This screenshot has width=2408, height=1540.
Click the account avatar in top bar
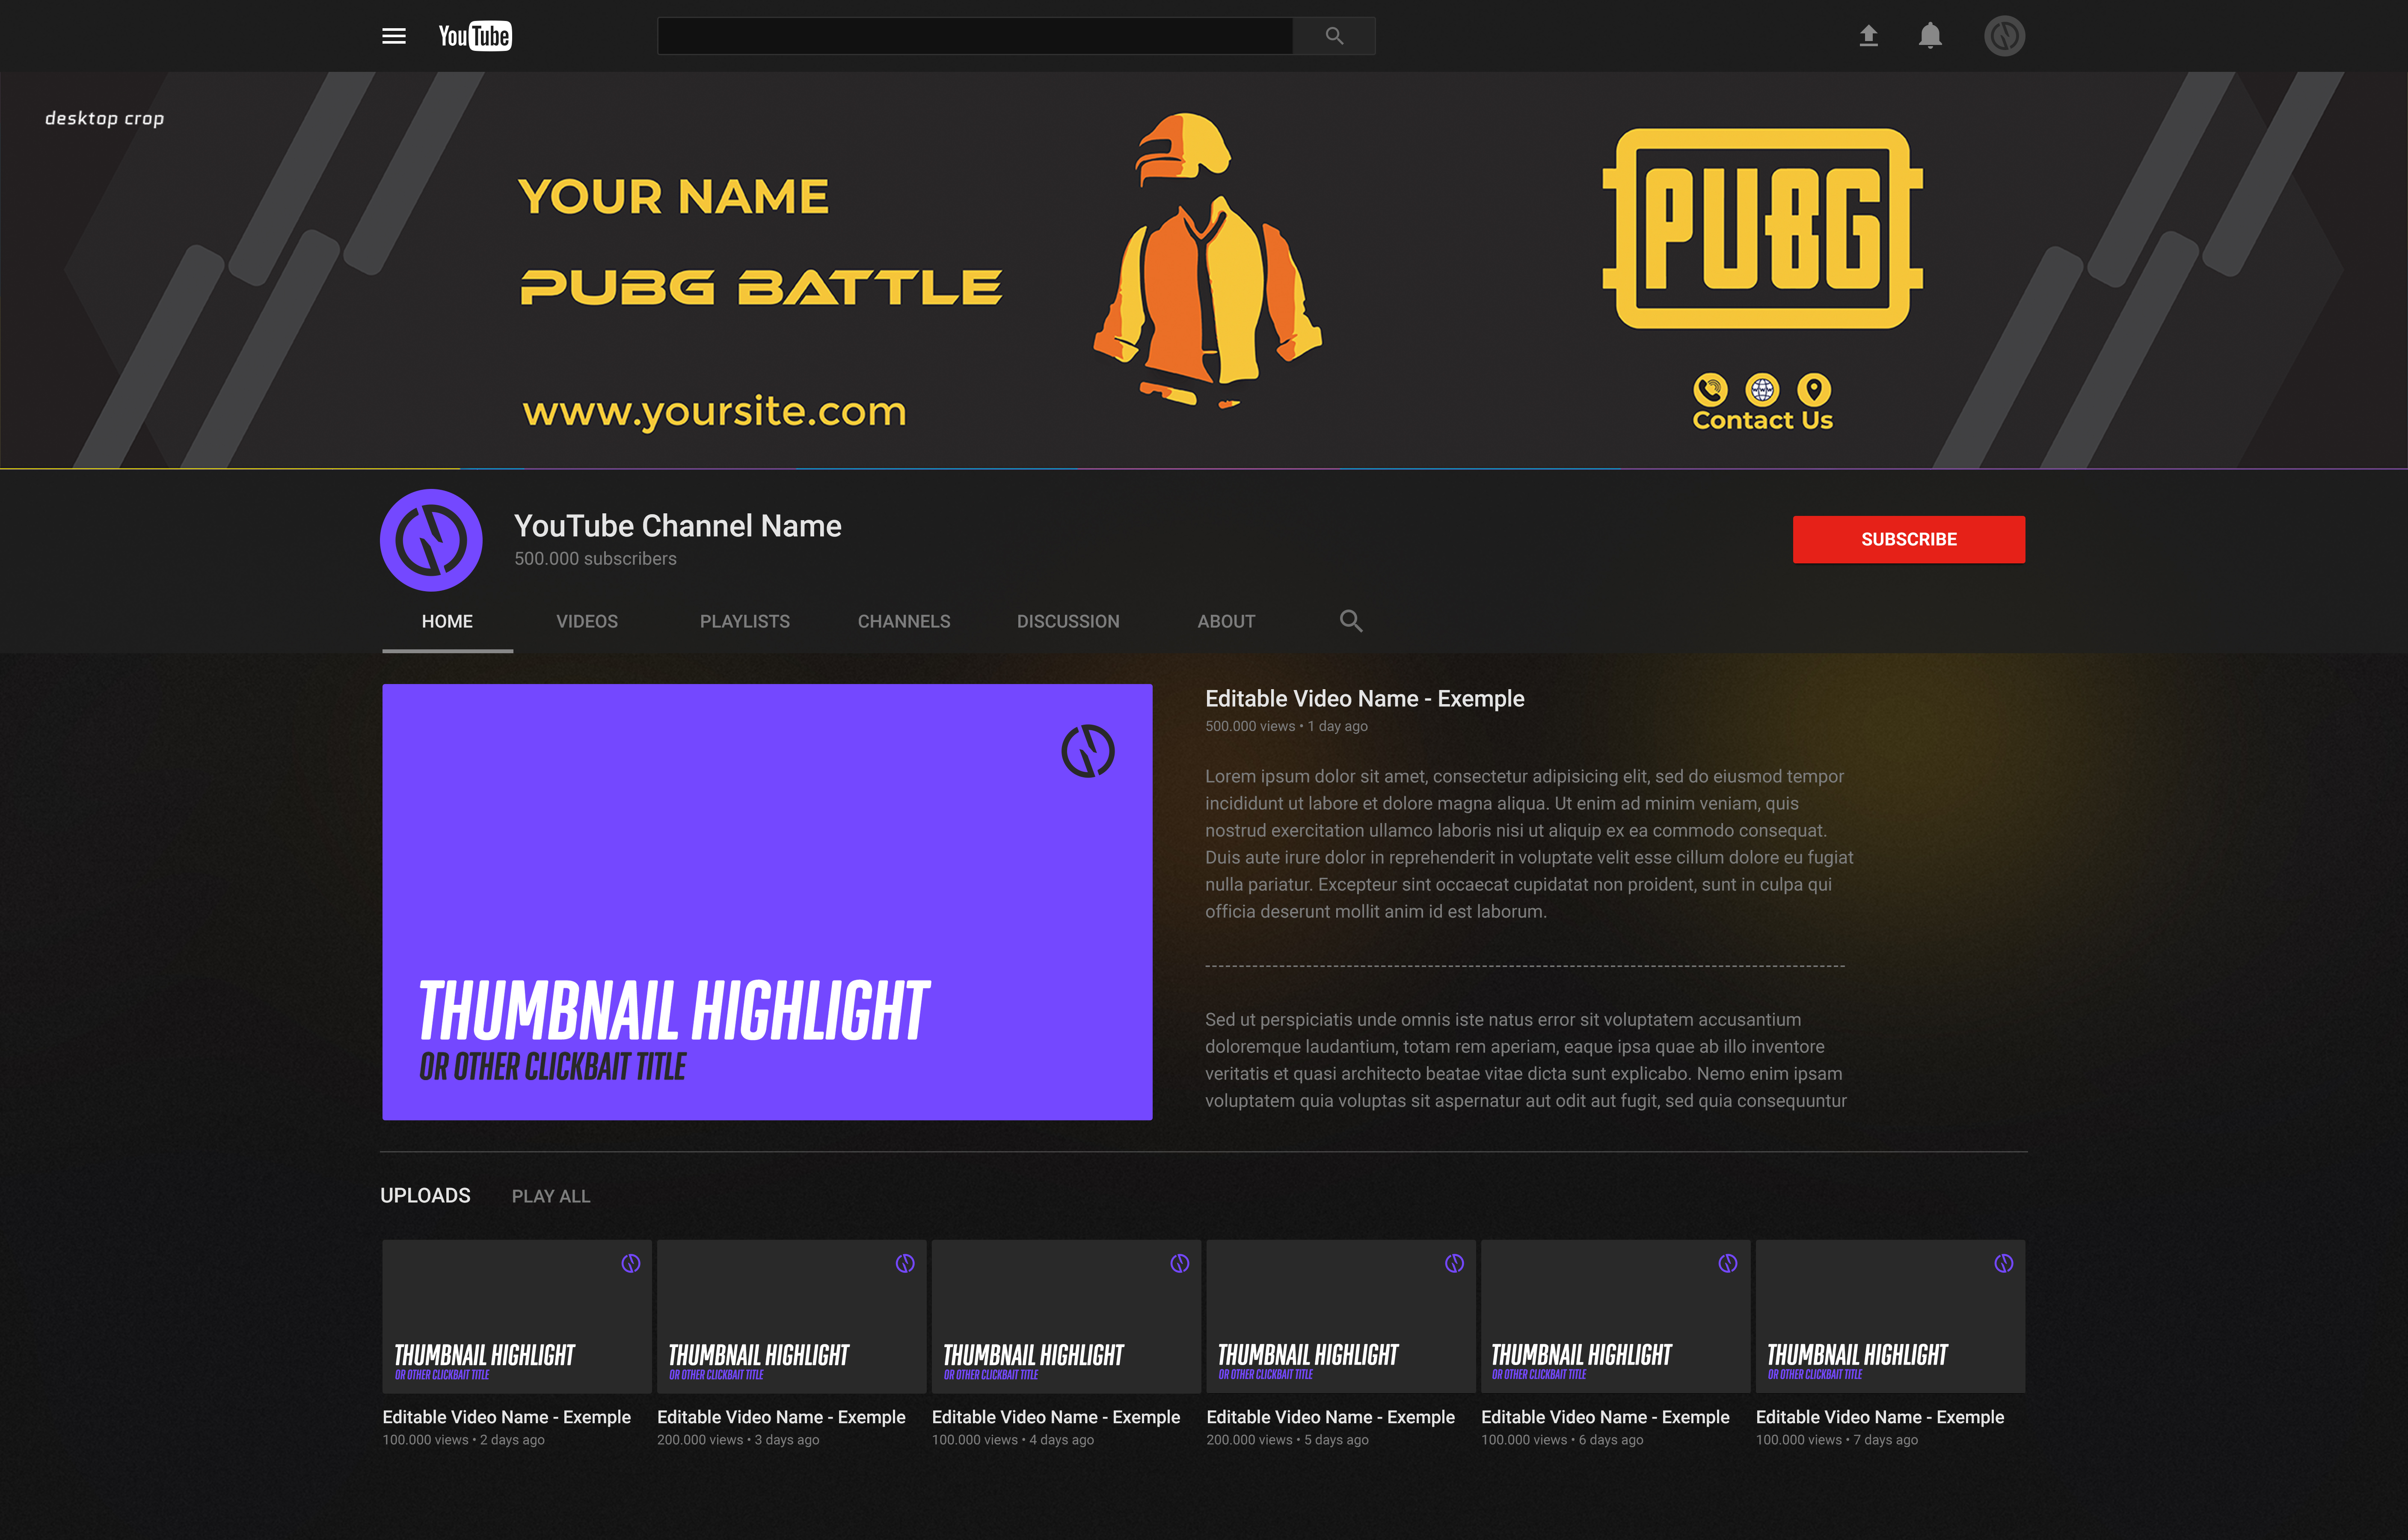tap(2004, 36)
